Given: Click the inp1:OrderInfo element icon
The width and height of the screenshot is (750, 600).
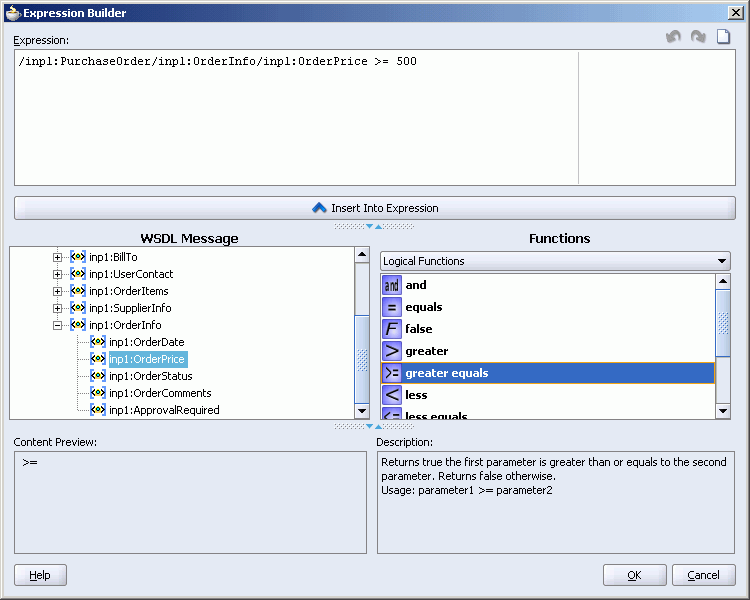Looking at the screenshot, I should pyautogui.click(x=78, y=325).
